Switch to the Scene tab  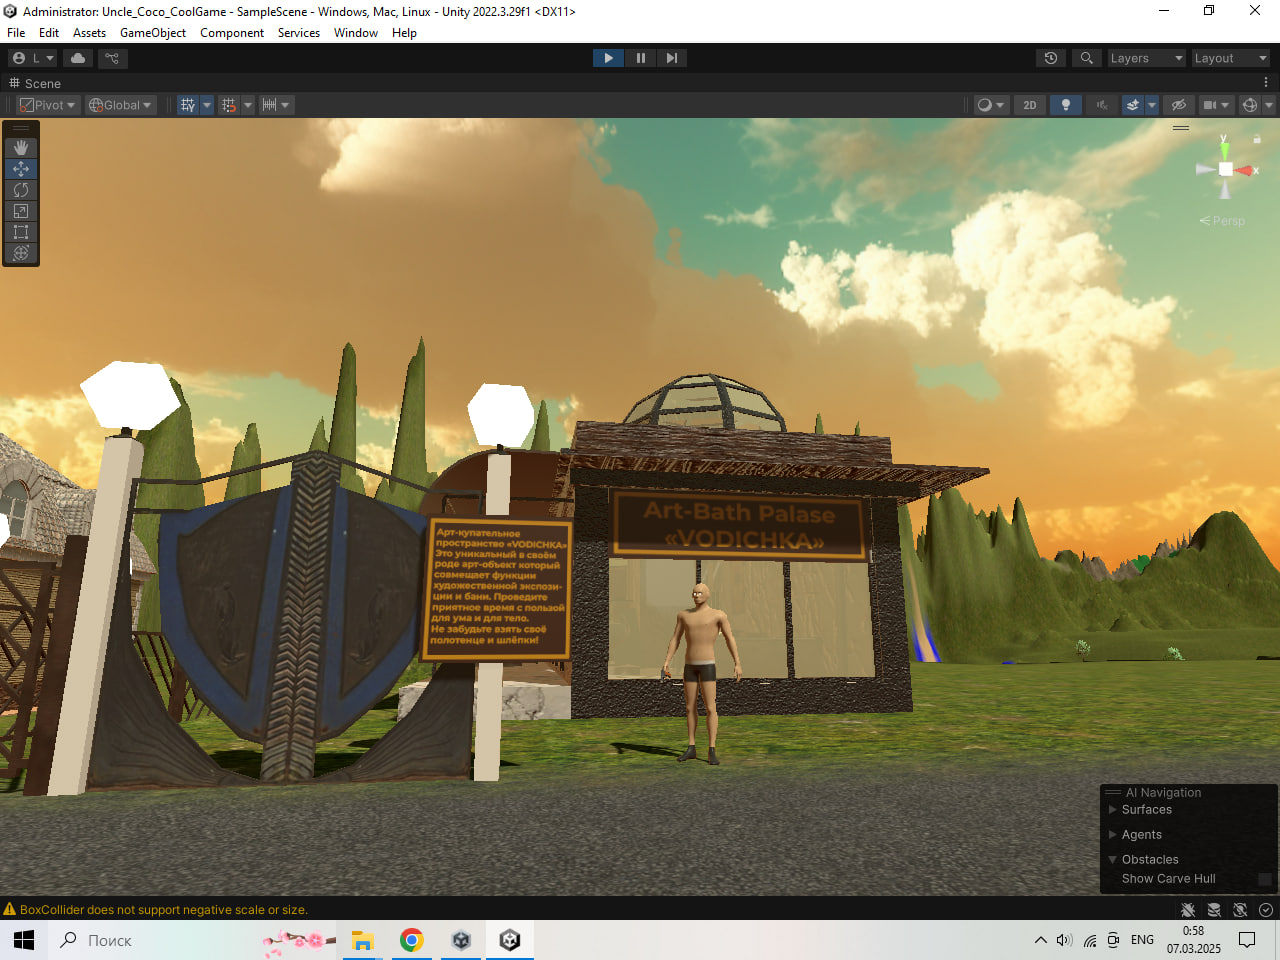(35, 83)
